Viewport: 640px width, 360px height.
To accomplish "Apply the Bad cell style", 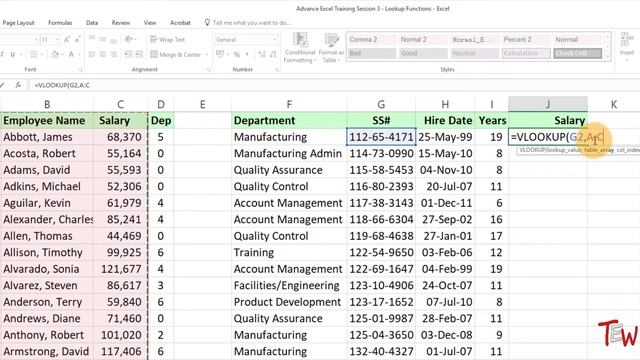I will tap(371, 53).
